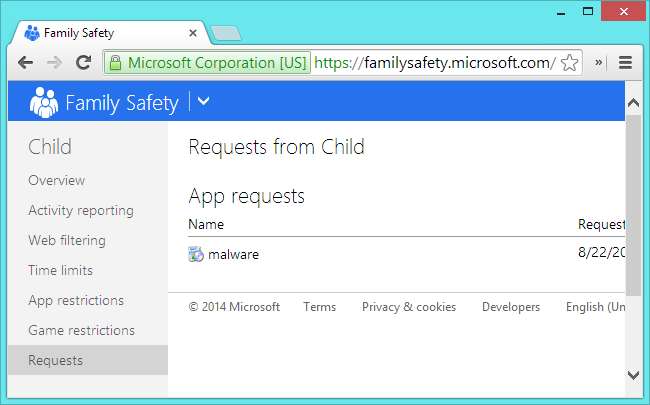The image size is (650, 405).
Task: Click the malware app icon in requests
Action: 196,254
